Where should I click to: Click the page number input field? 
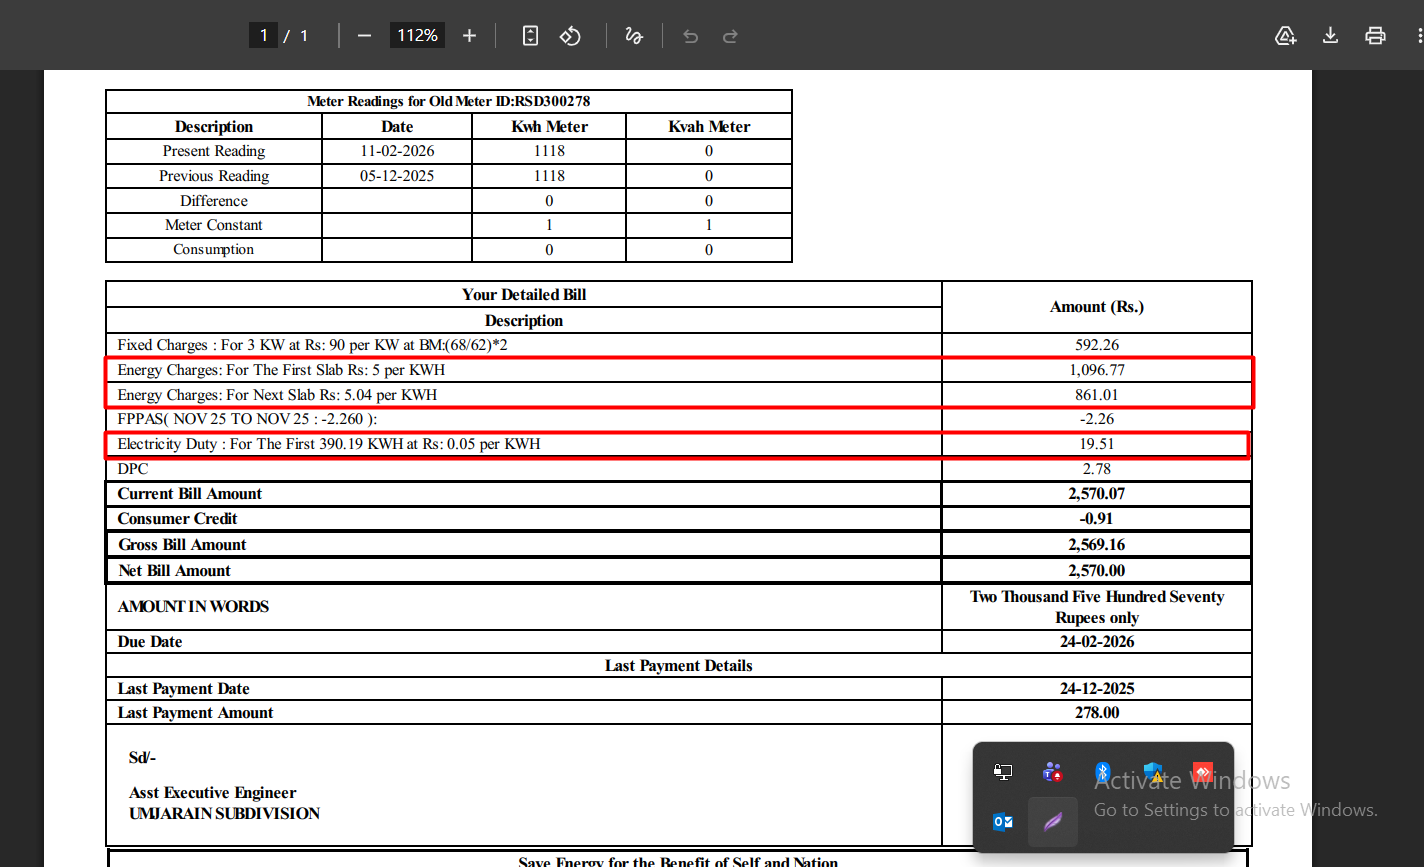click(x=263, y=36)
